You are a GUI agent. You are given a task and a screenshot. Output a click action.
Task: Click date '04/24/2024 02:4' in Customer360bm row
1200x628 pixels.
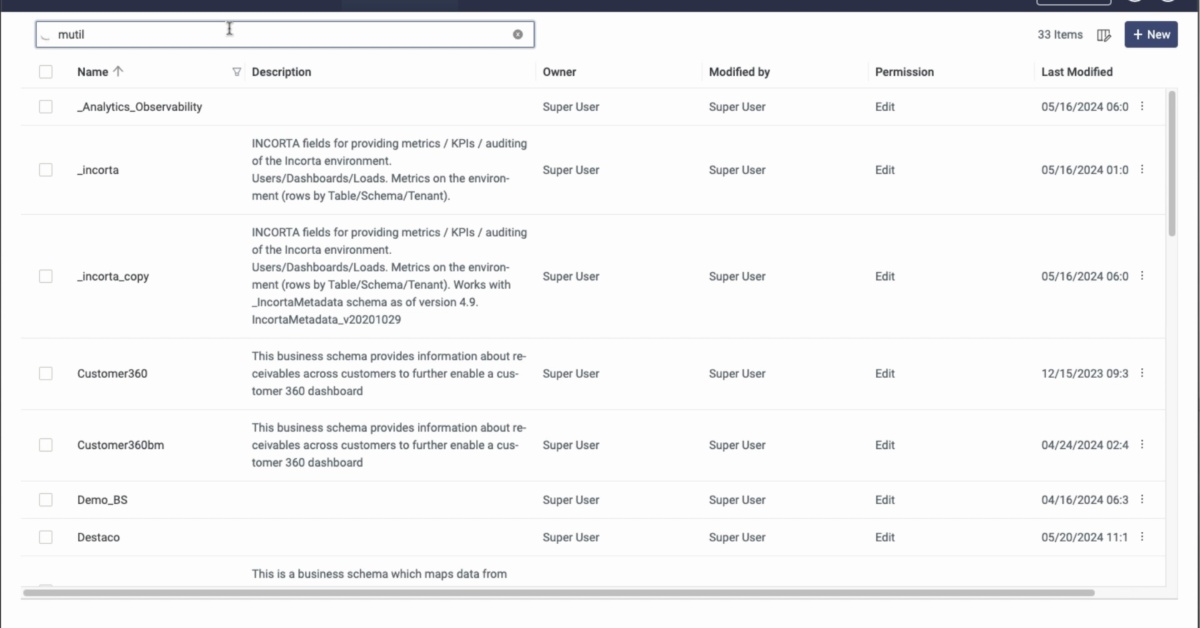(x=1085, y=445)
